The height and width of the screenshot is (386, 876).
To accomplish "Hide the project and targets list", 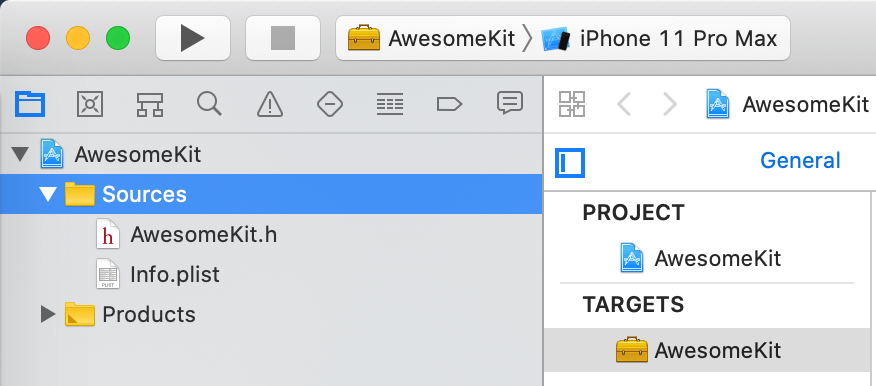I will [570, 163].
